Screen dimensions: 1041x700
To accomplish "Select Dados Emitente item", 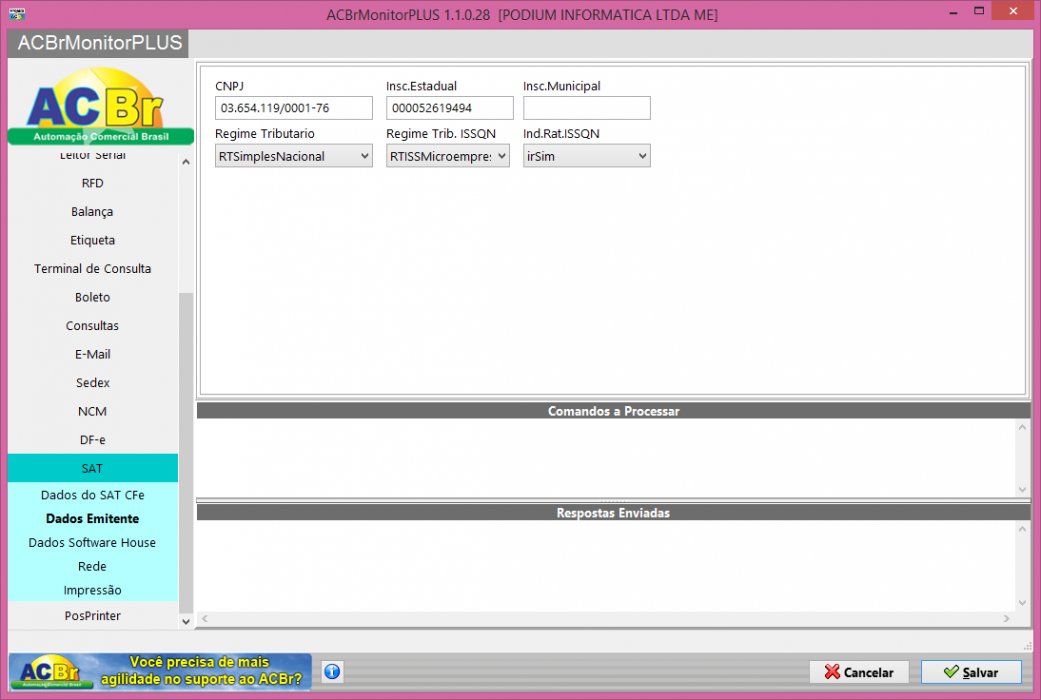I will point(92,519).
